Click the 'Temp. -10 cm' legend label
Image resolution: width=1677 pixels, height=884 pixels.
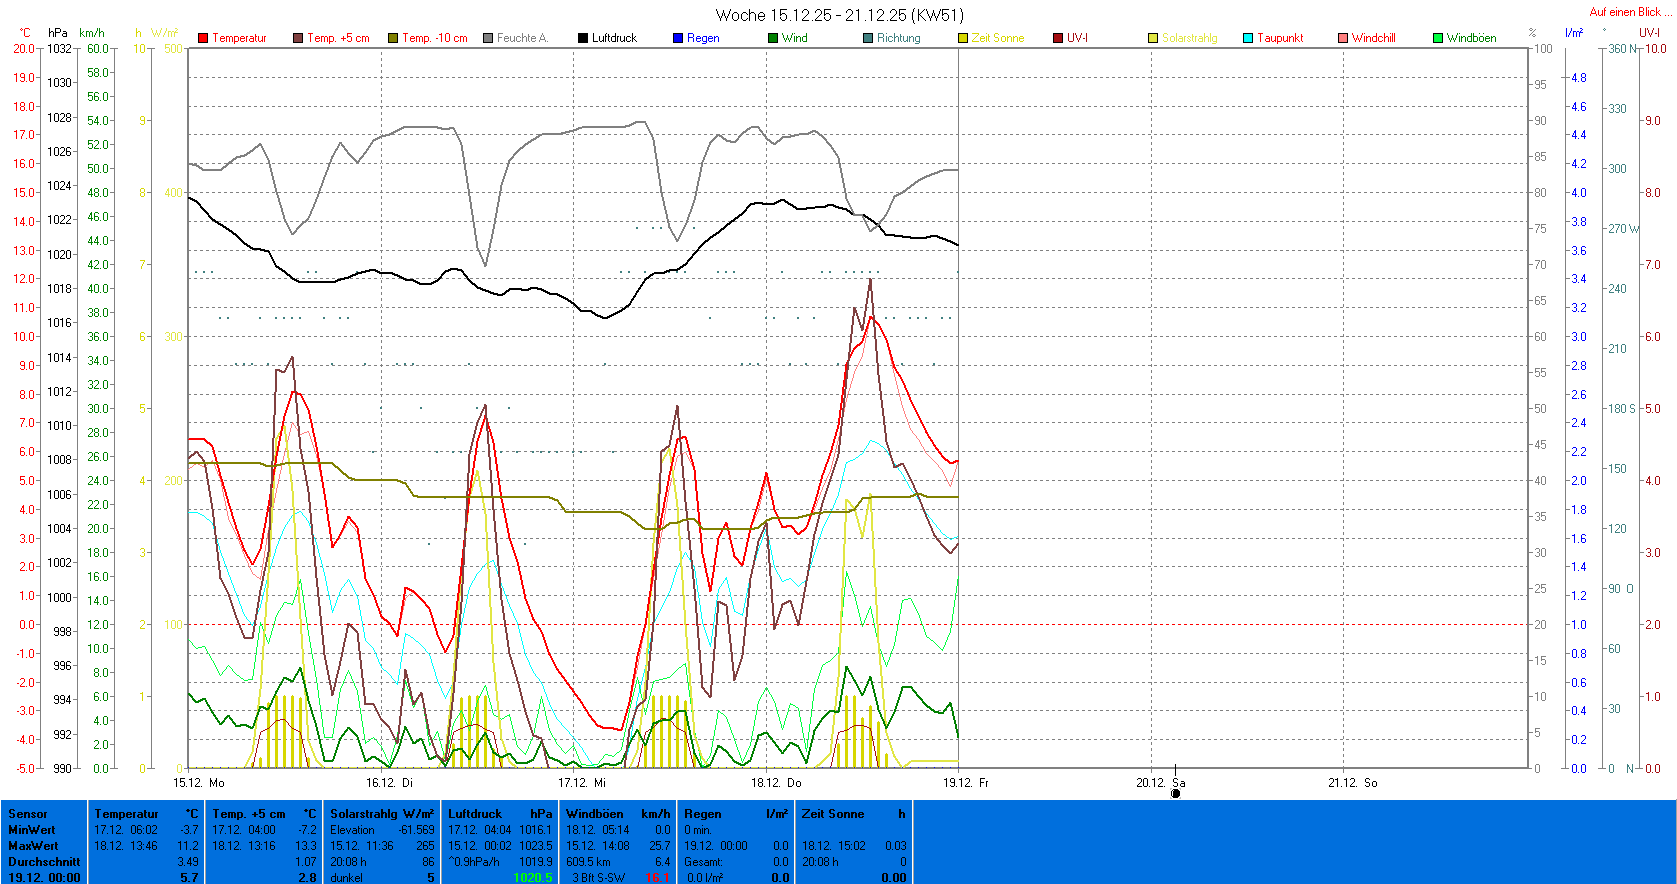(434, 38)
